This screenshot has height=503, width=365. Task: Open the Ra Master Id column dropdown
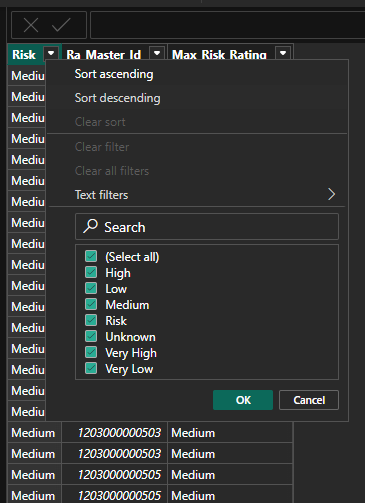tap(157, 53)
